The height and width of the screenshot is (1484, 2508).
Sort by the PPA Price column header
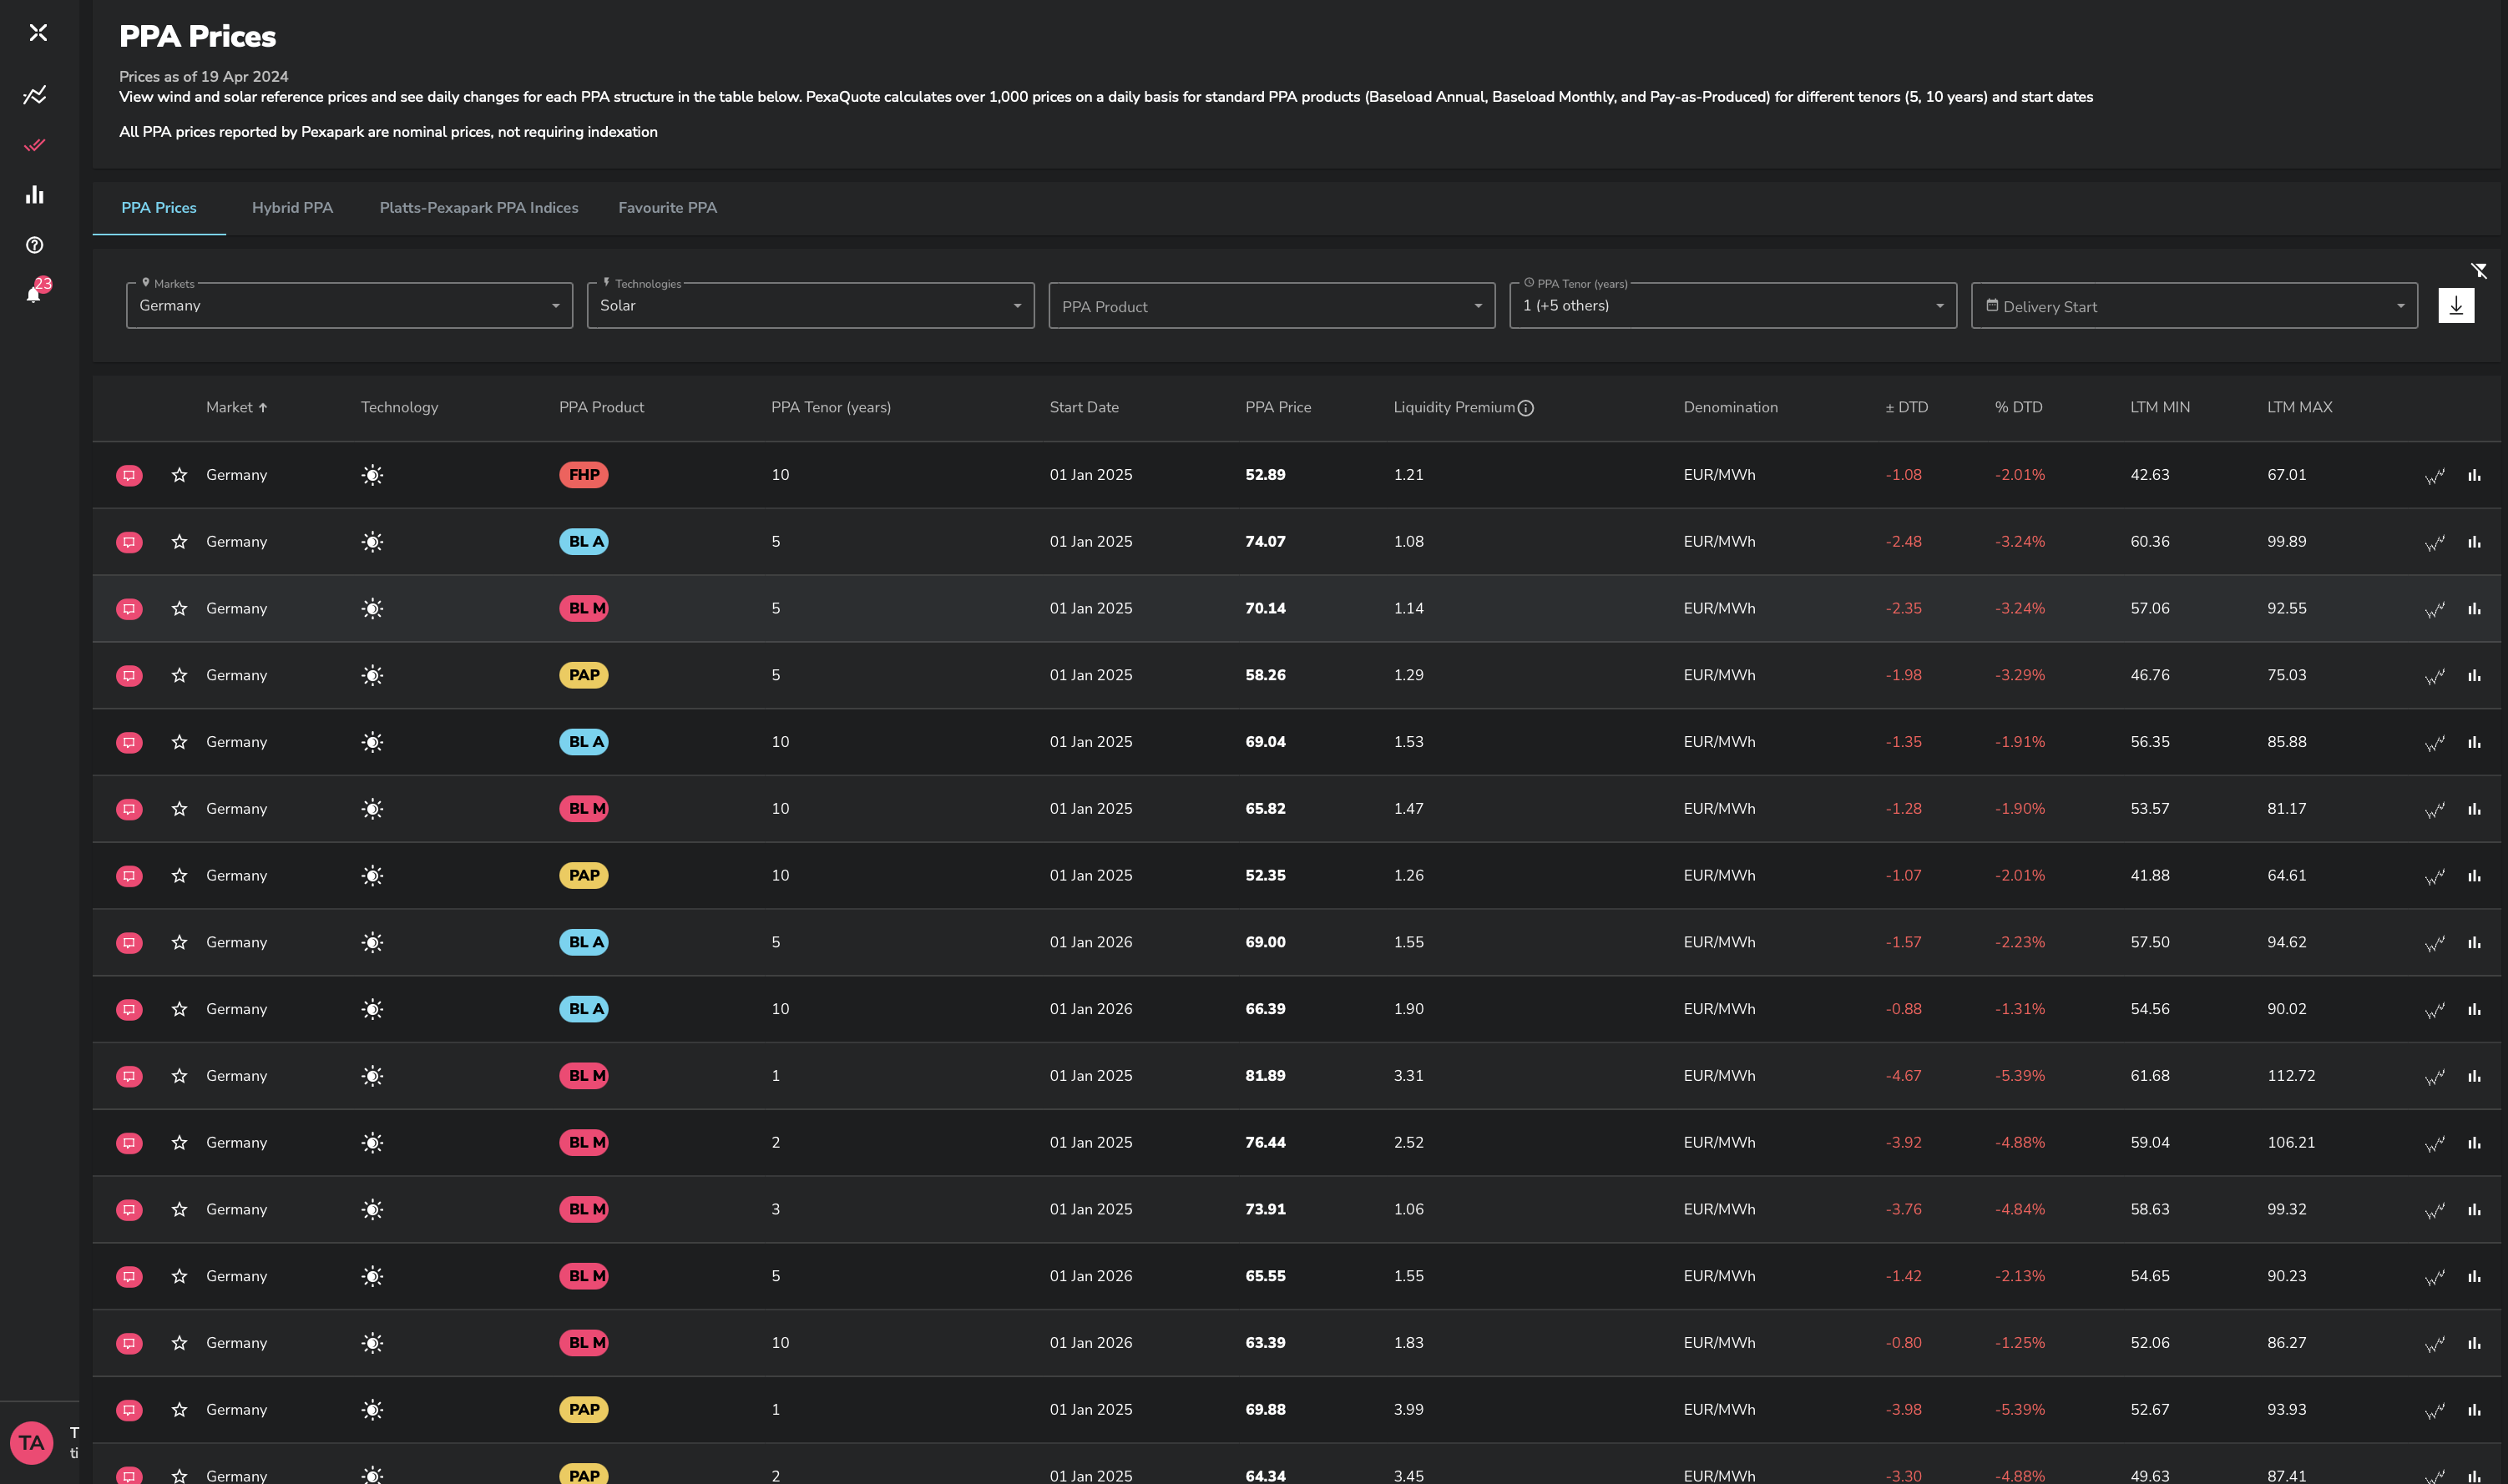1277,407
